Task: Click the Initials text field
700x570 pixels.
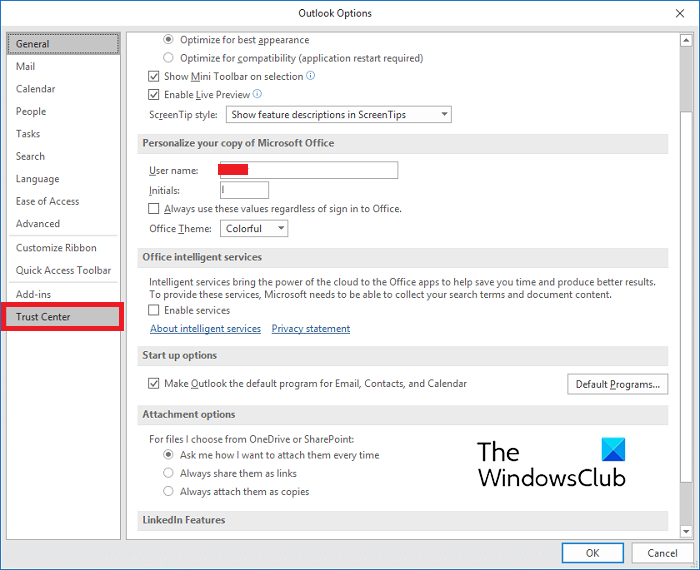Action: point(244,190)
